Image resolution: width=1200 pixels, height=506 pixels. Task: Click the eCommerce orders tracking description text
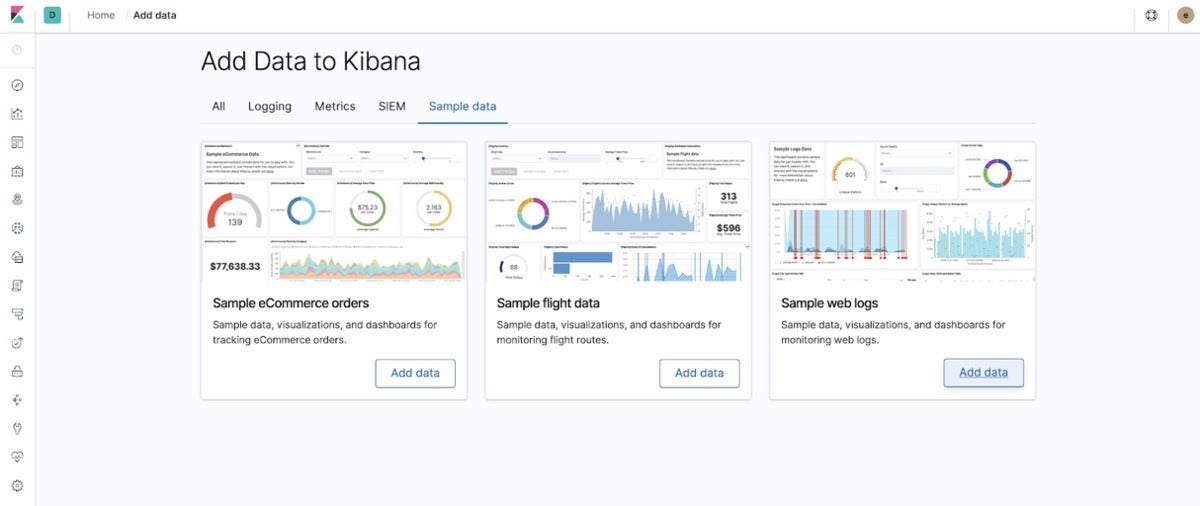(325, 332)
